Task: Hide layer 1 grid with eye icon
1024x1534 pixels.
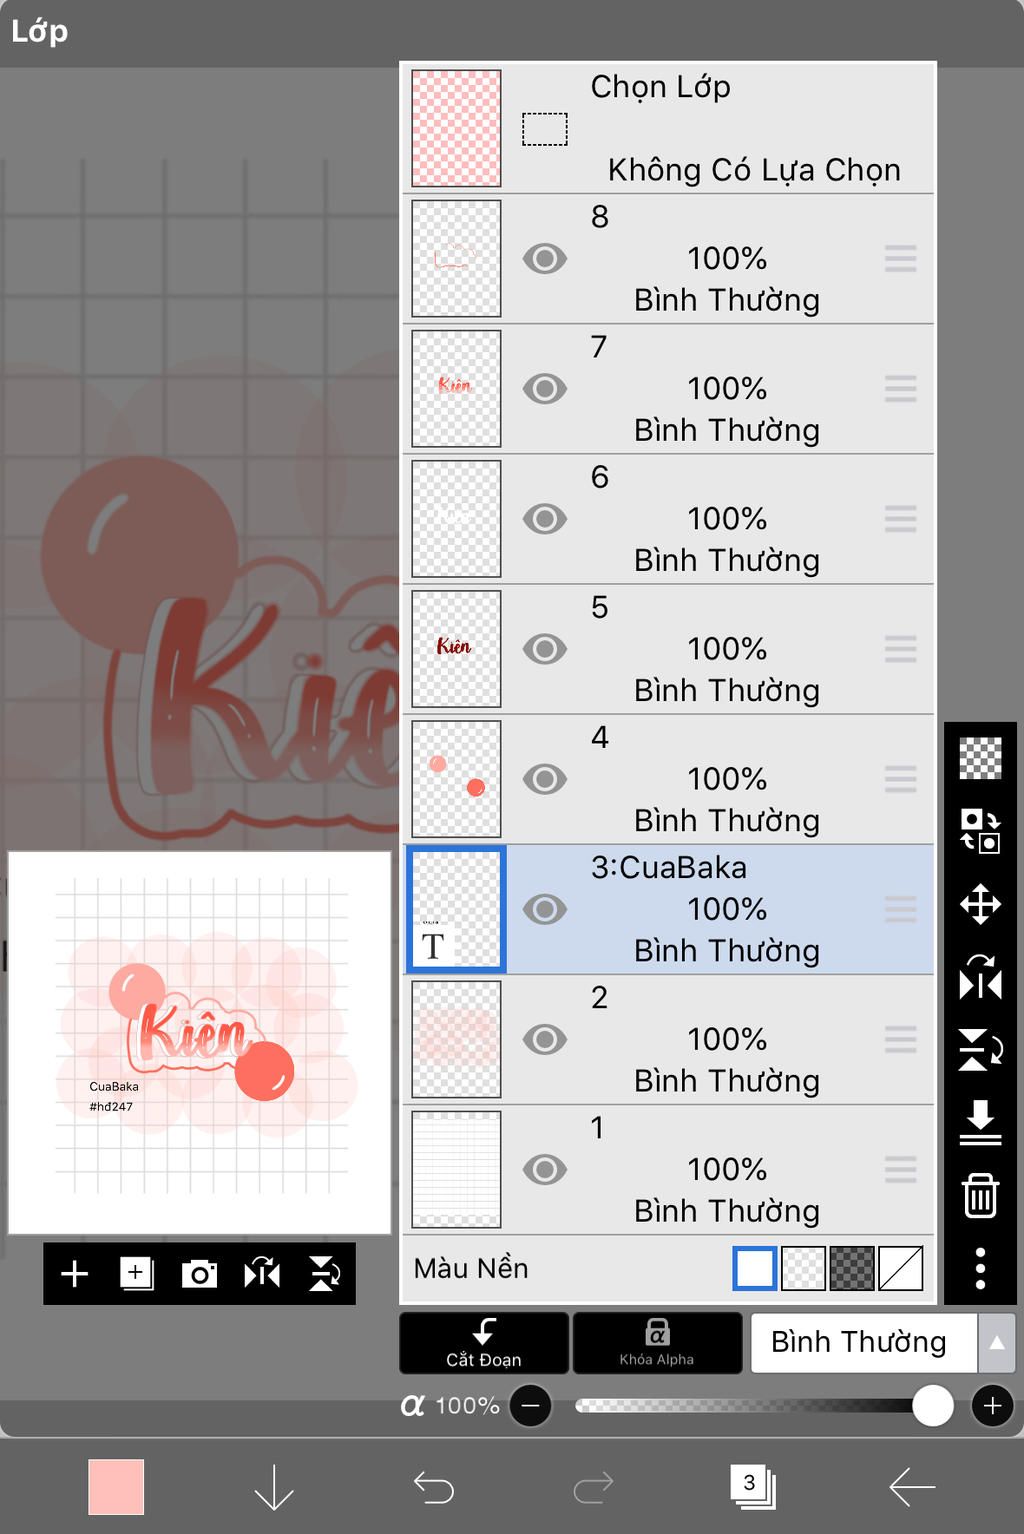Action: click(545, 1169)
